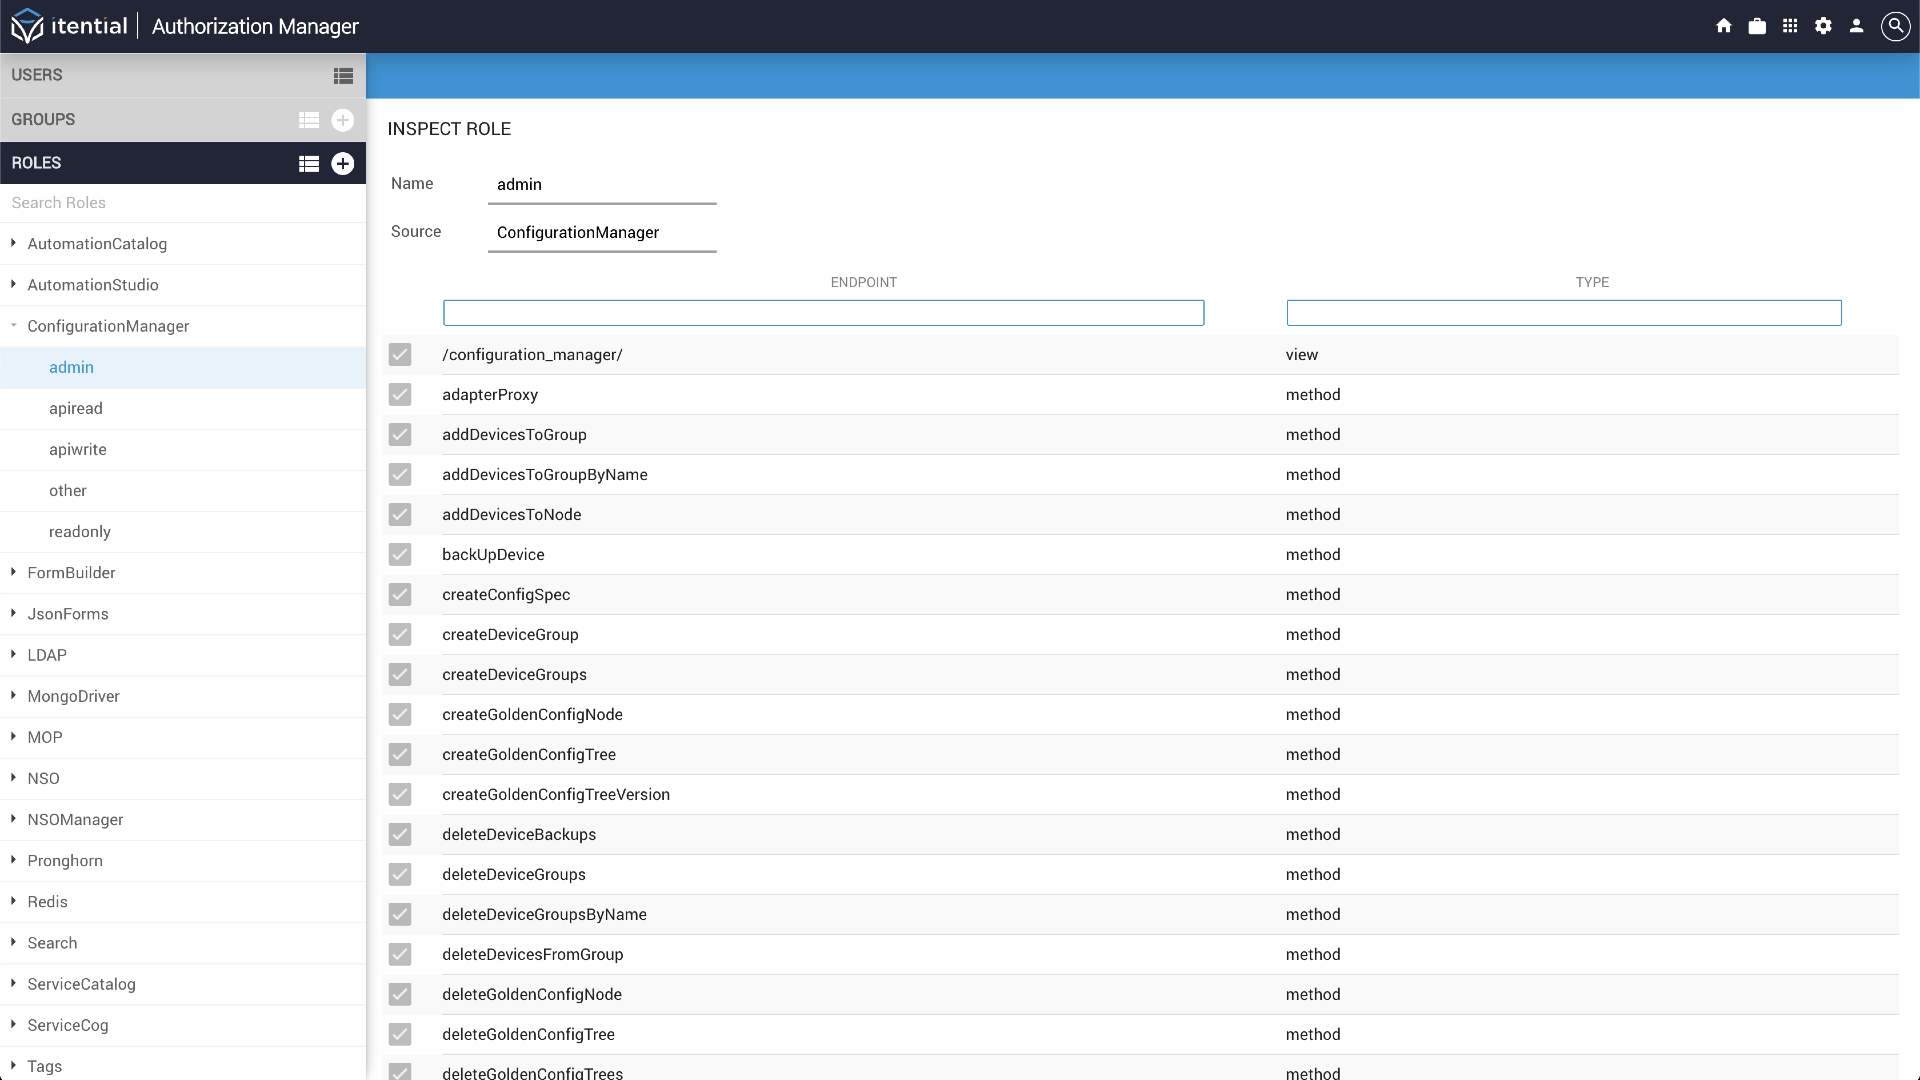1920x1080 pixels.
Task: Open the user profile icon
Action: (1856, 26)
